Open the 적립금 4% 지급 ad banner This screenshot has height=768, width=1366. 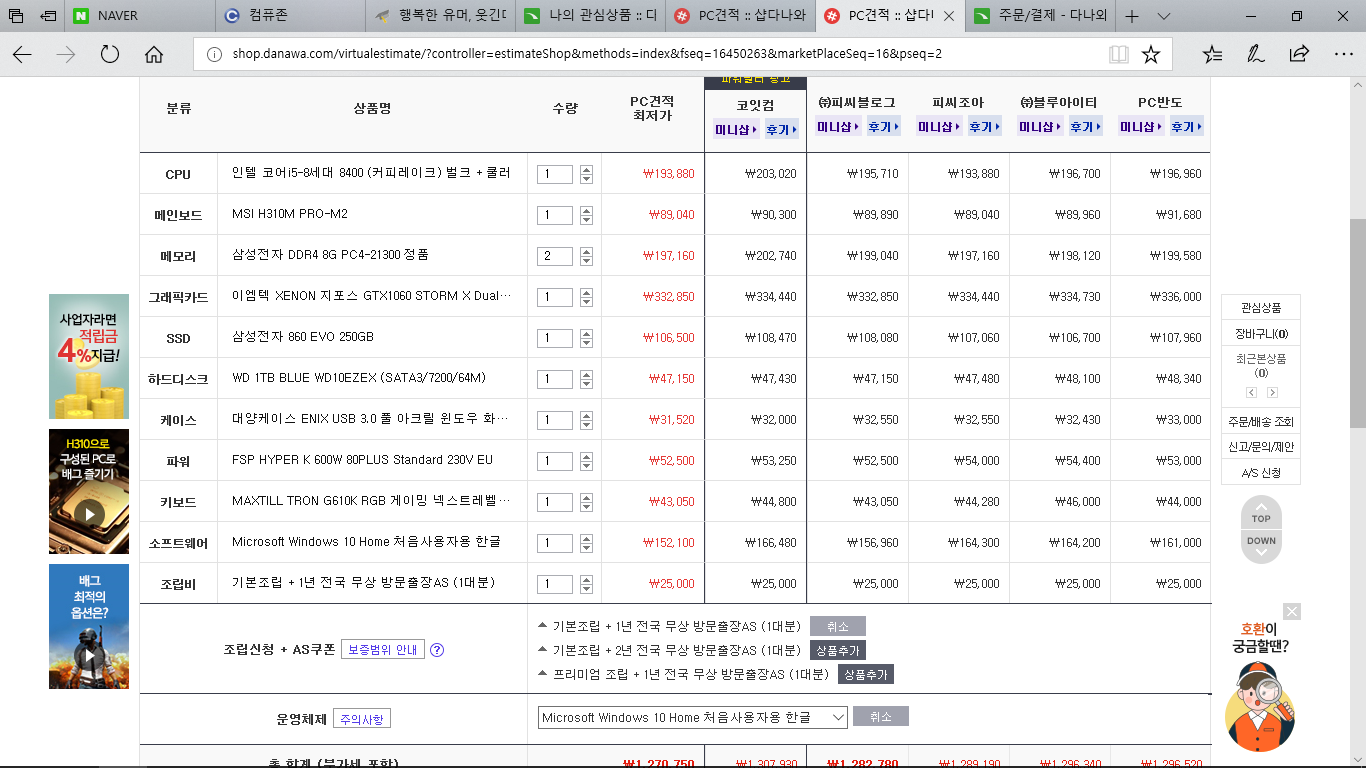[x=89, y=356]
